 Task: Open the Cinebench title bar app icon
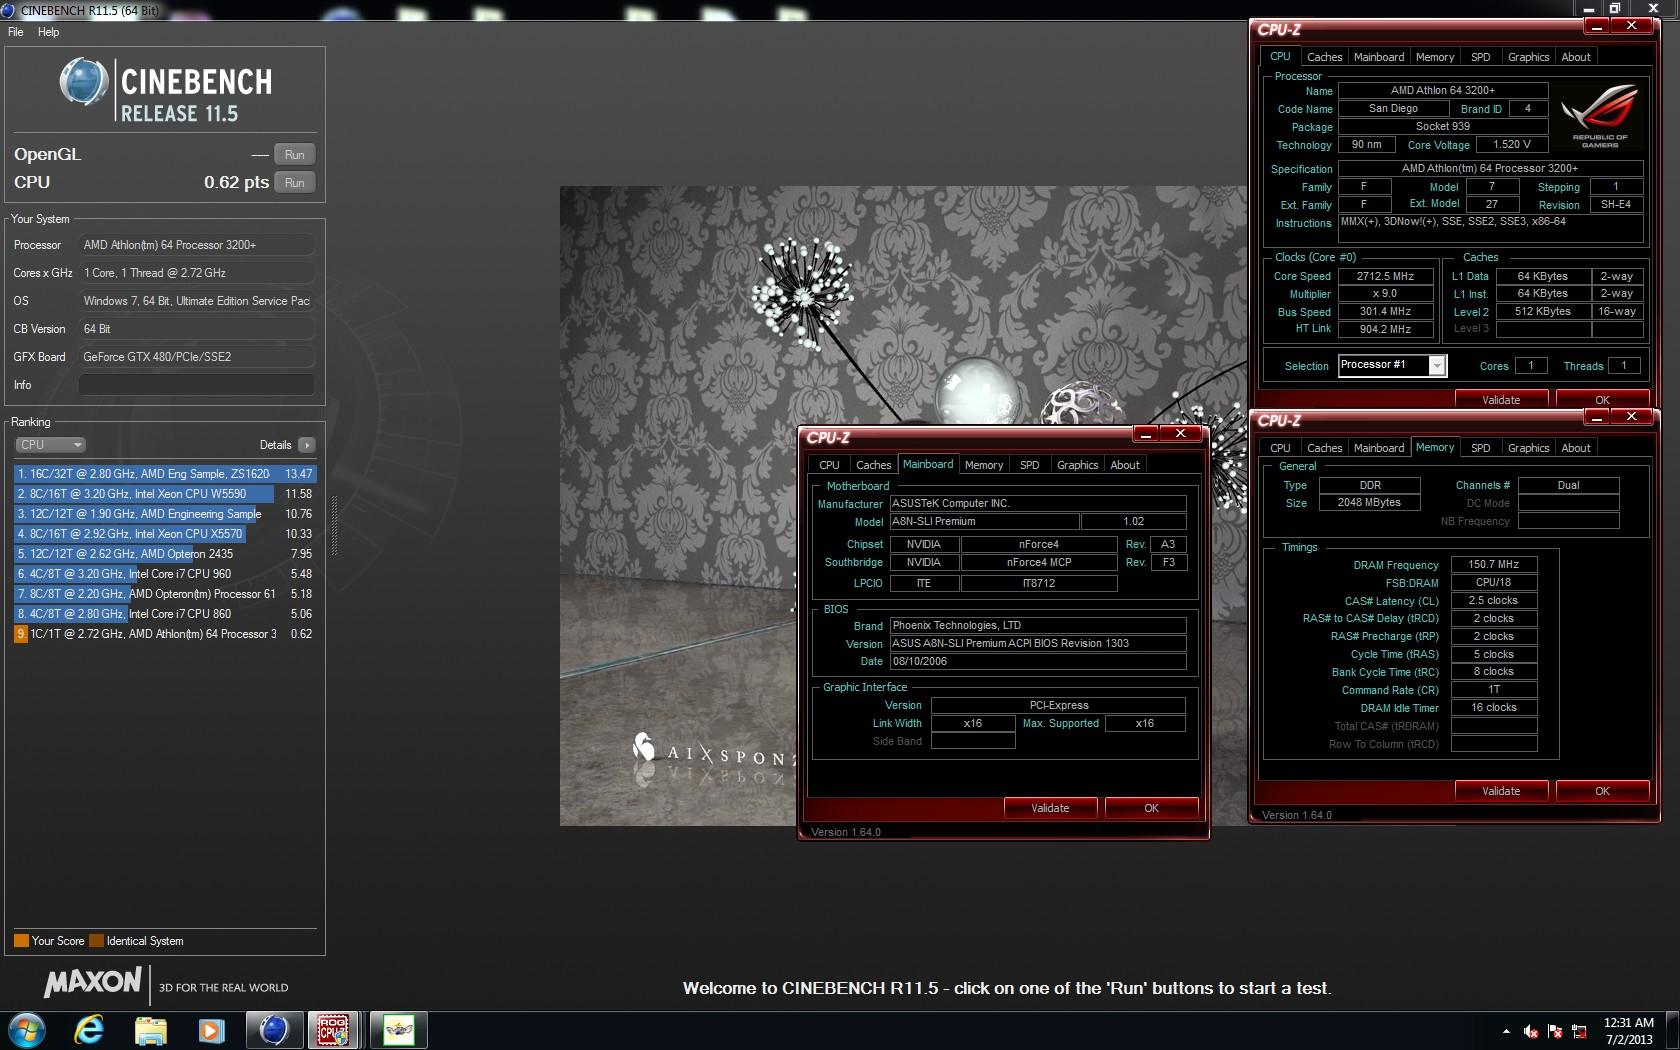click(x=9, y=10)
